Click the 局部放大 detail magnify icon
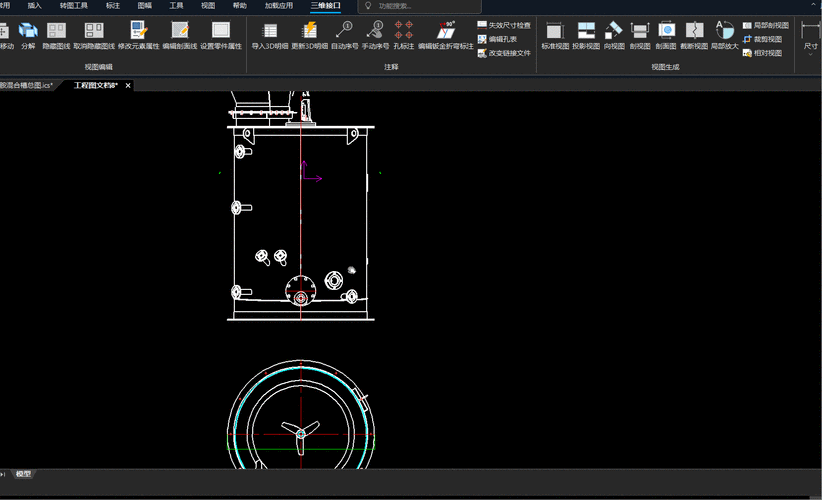 pos(724,31)
